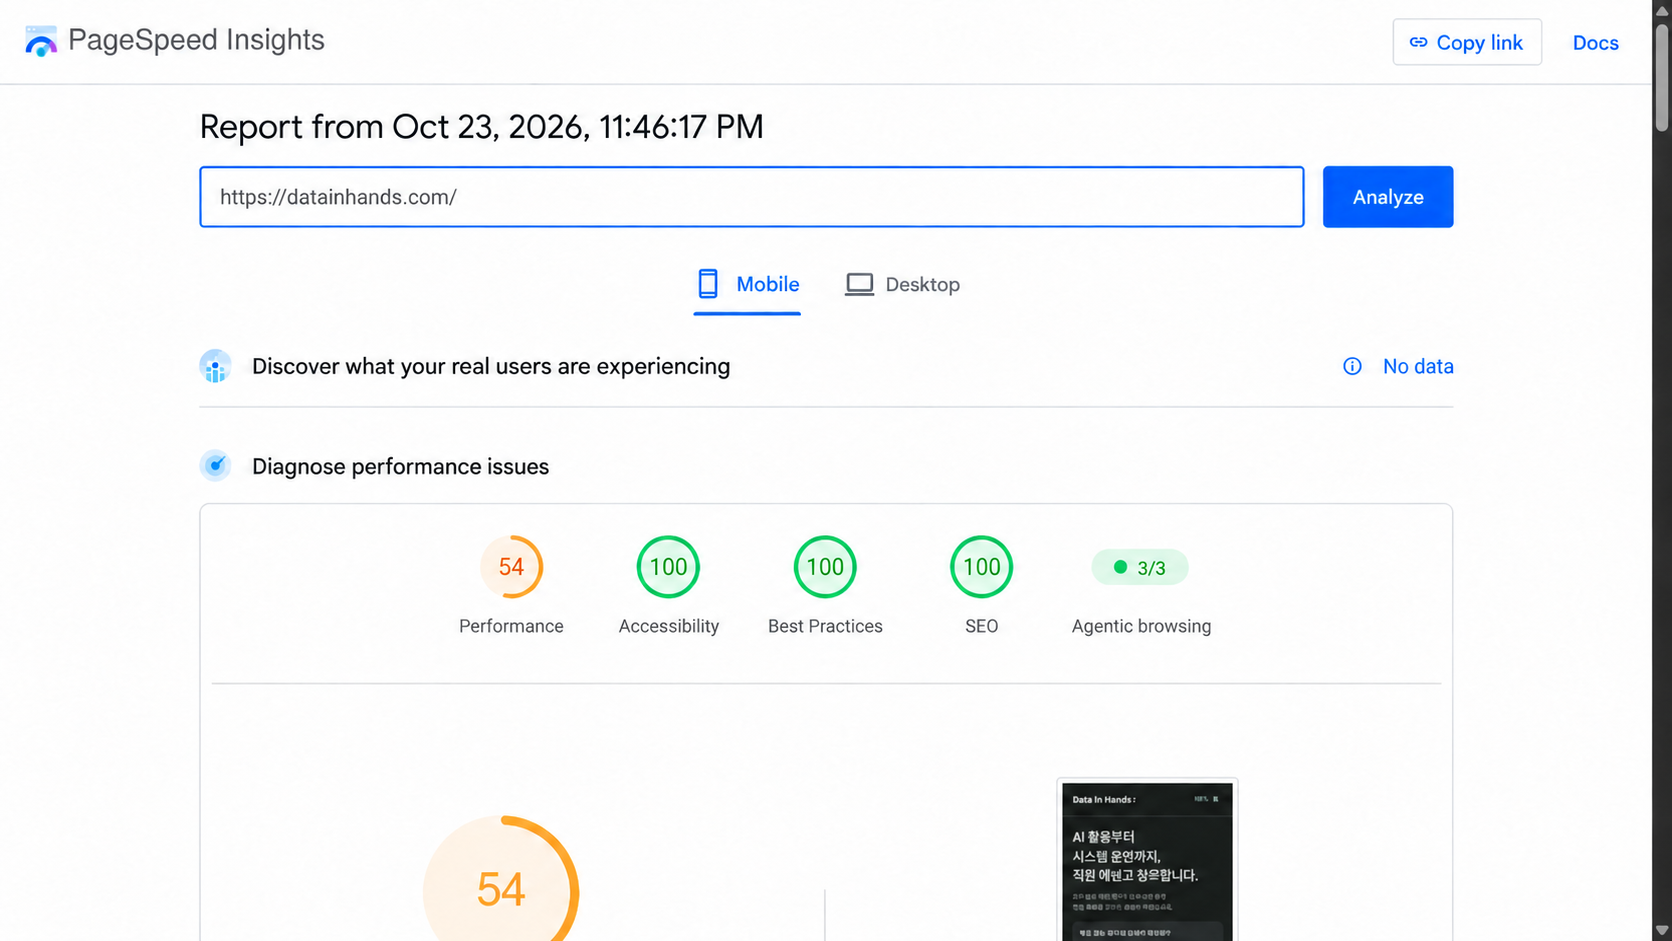
Task: Click 'Discover what your real users are experiencing'
Action: tap(491, 366)
